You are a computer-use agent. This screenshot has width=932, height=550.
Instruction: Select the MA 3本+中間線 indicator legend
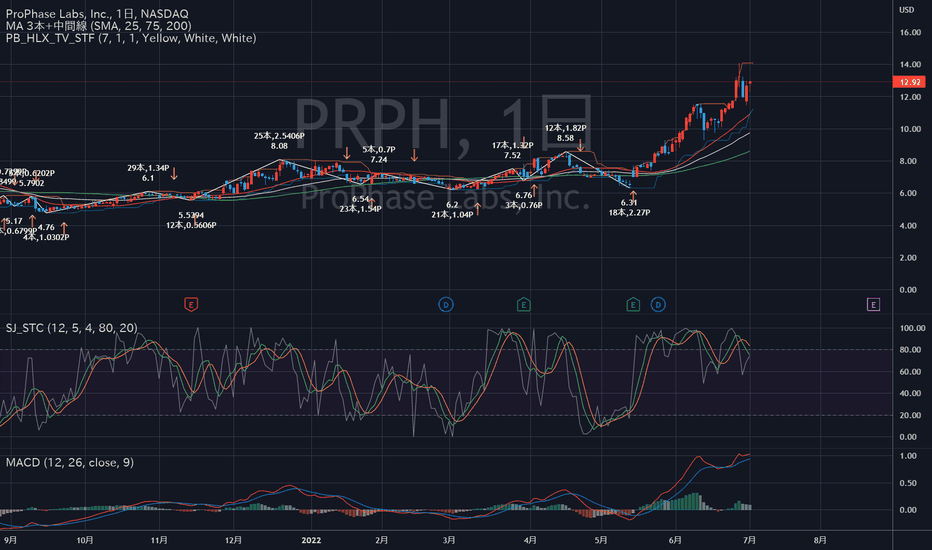99,26
